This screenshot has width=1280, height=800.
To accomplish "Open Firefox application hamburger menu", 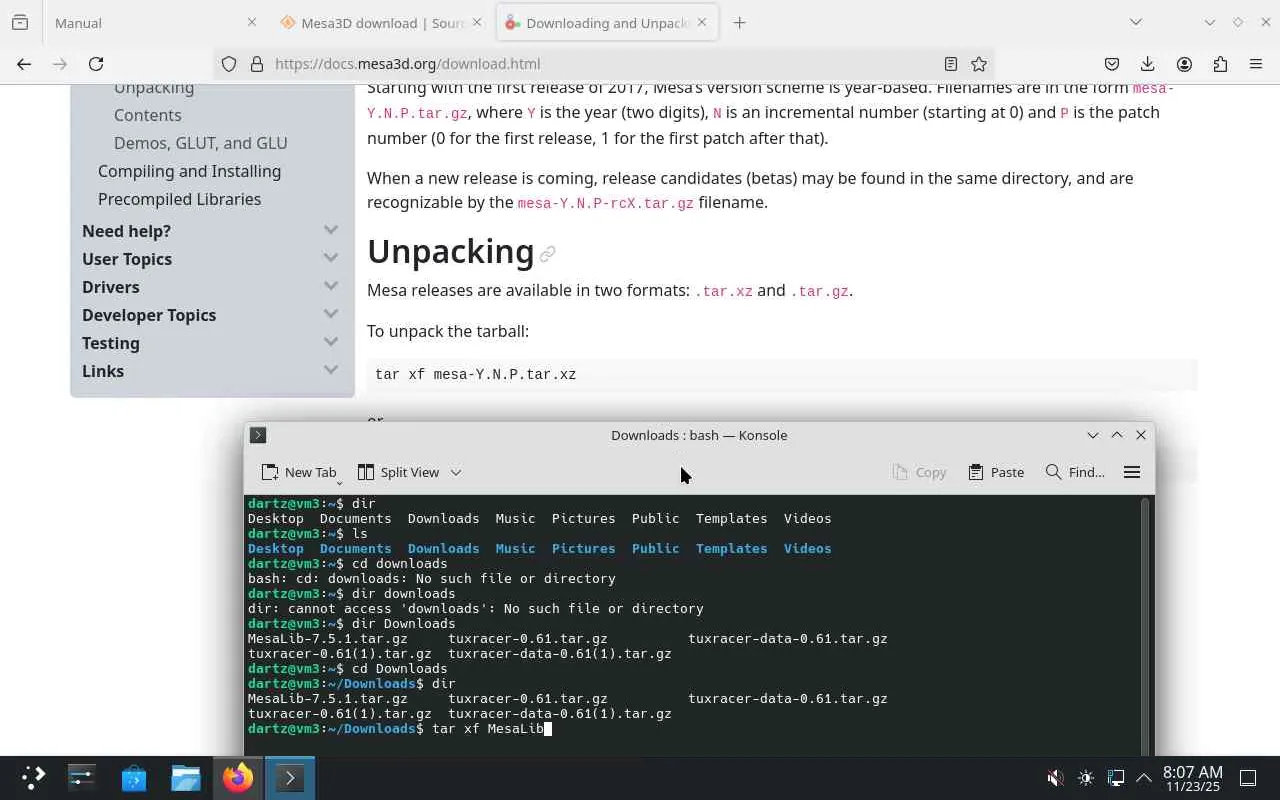I will point(1256,64).
